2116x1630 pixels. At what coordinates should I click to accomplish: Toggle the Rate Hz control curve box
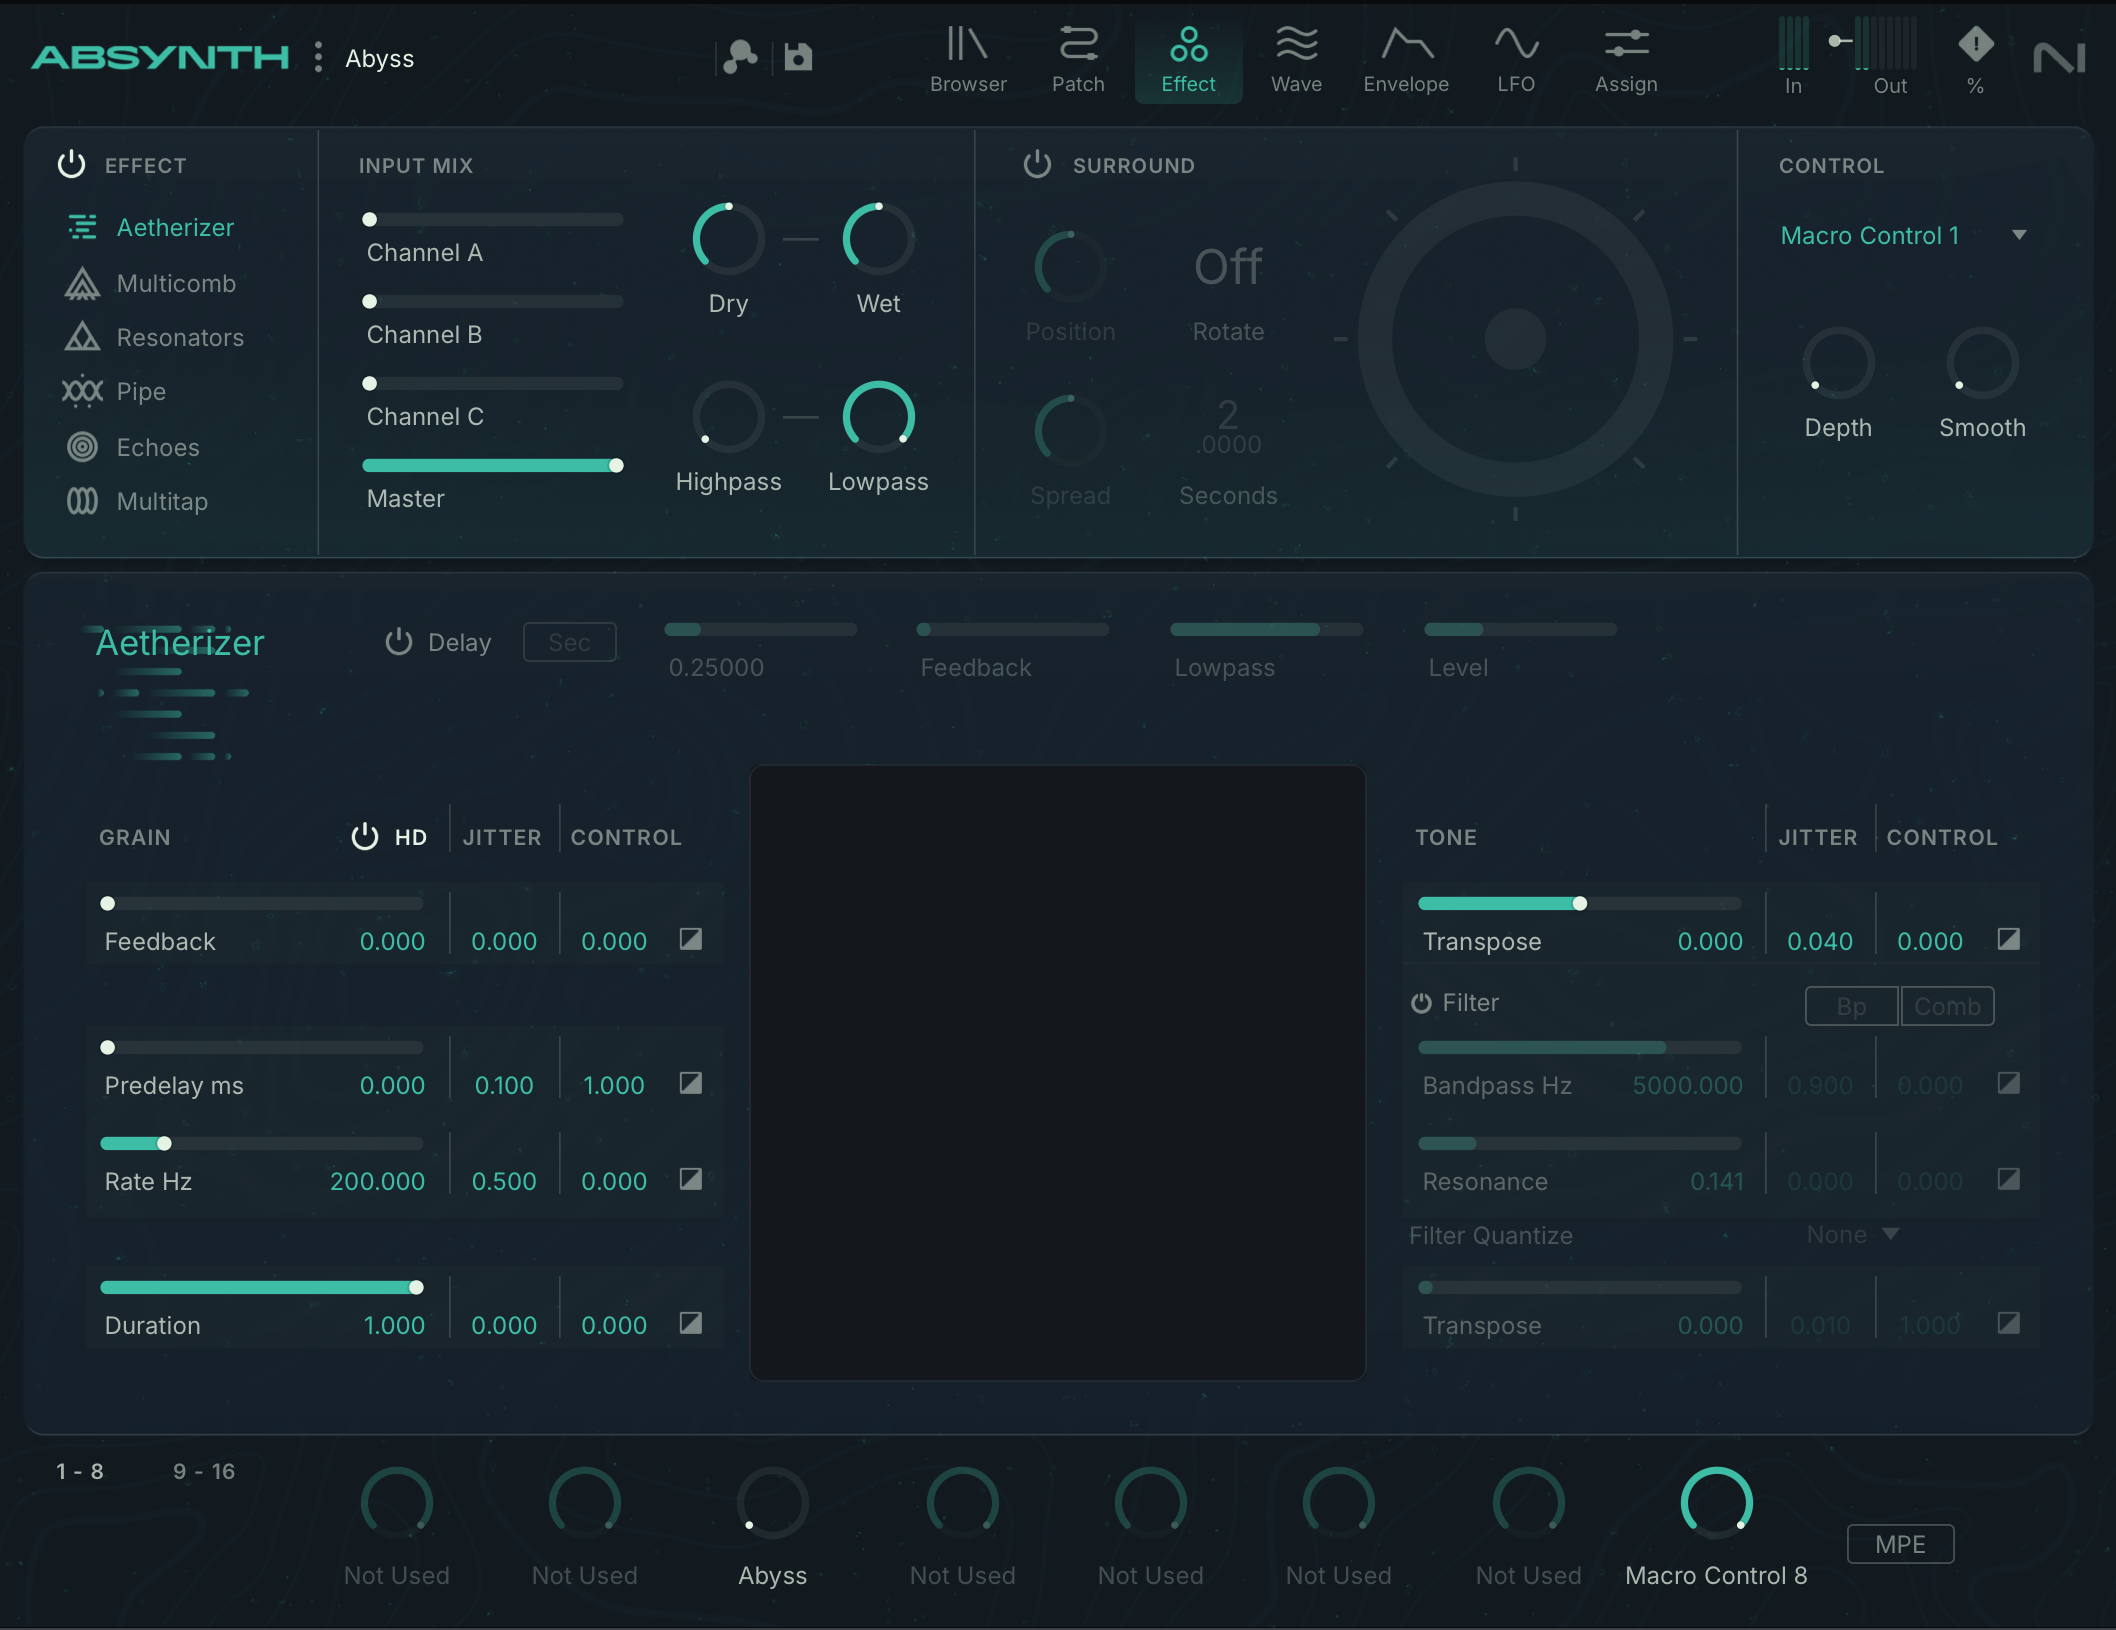tap(690, 1180)
